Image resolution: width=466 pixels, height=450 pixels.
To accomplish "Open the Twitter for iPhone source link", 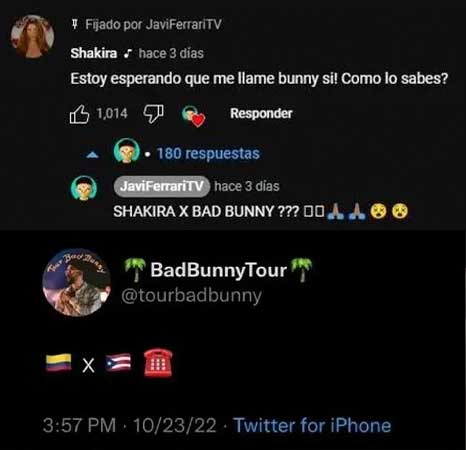I will 312,425.
